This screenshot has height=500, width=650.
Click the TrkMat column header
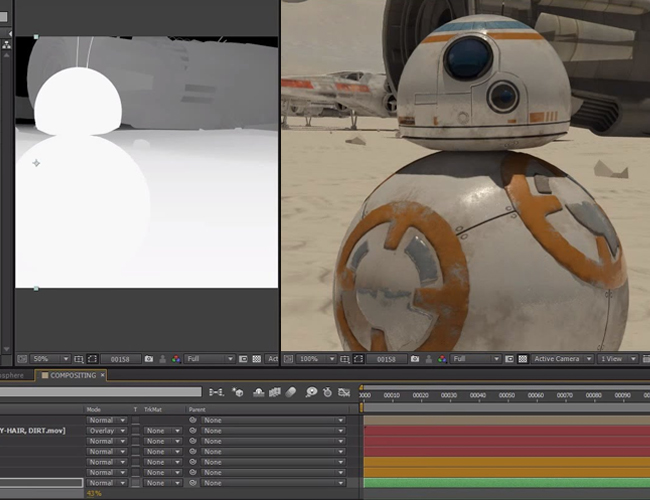pyautogui.click(x=153, y=410)
